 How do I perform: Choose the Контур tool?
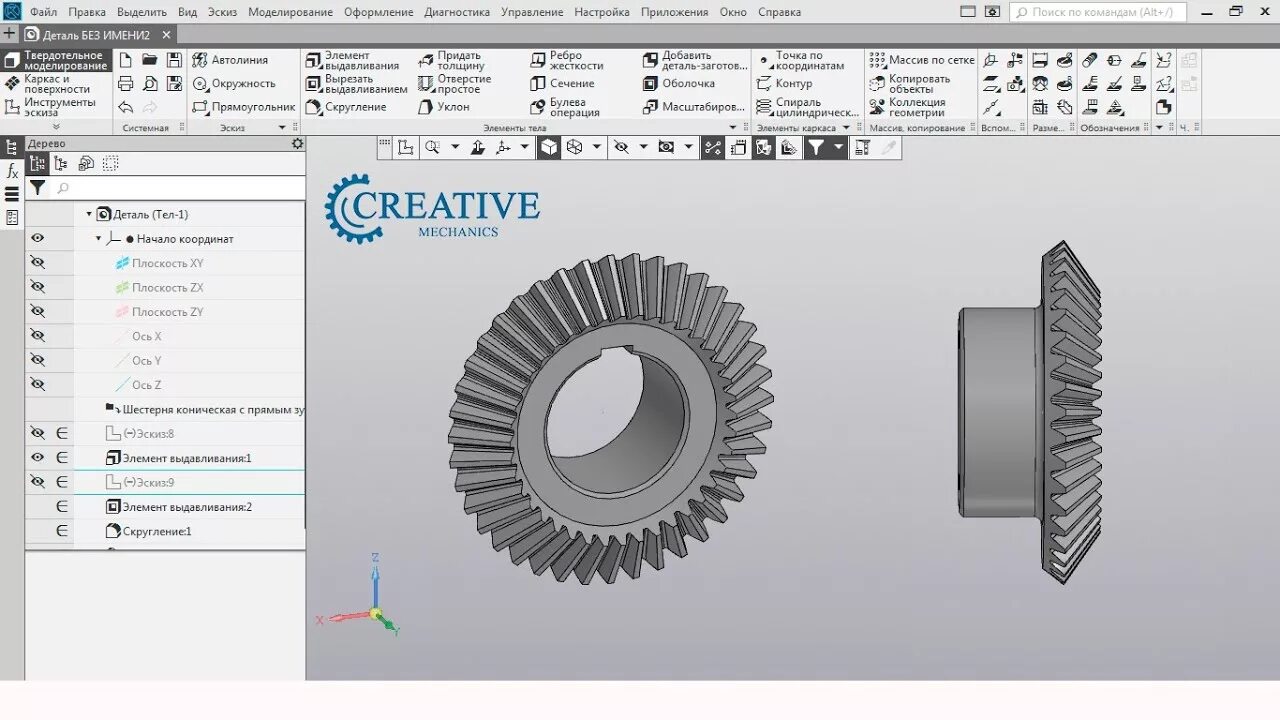785,84
